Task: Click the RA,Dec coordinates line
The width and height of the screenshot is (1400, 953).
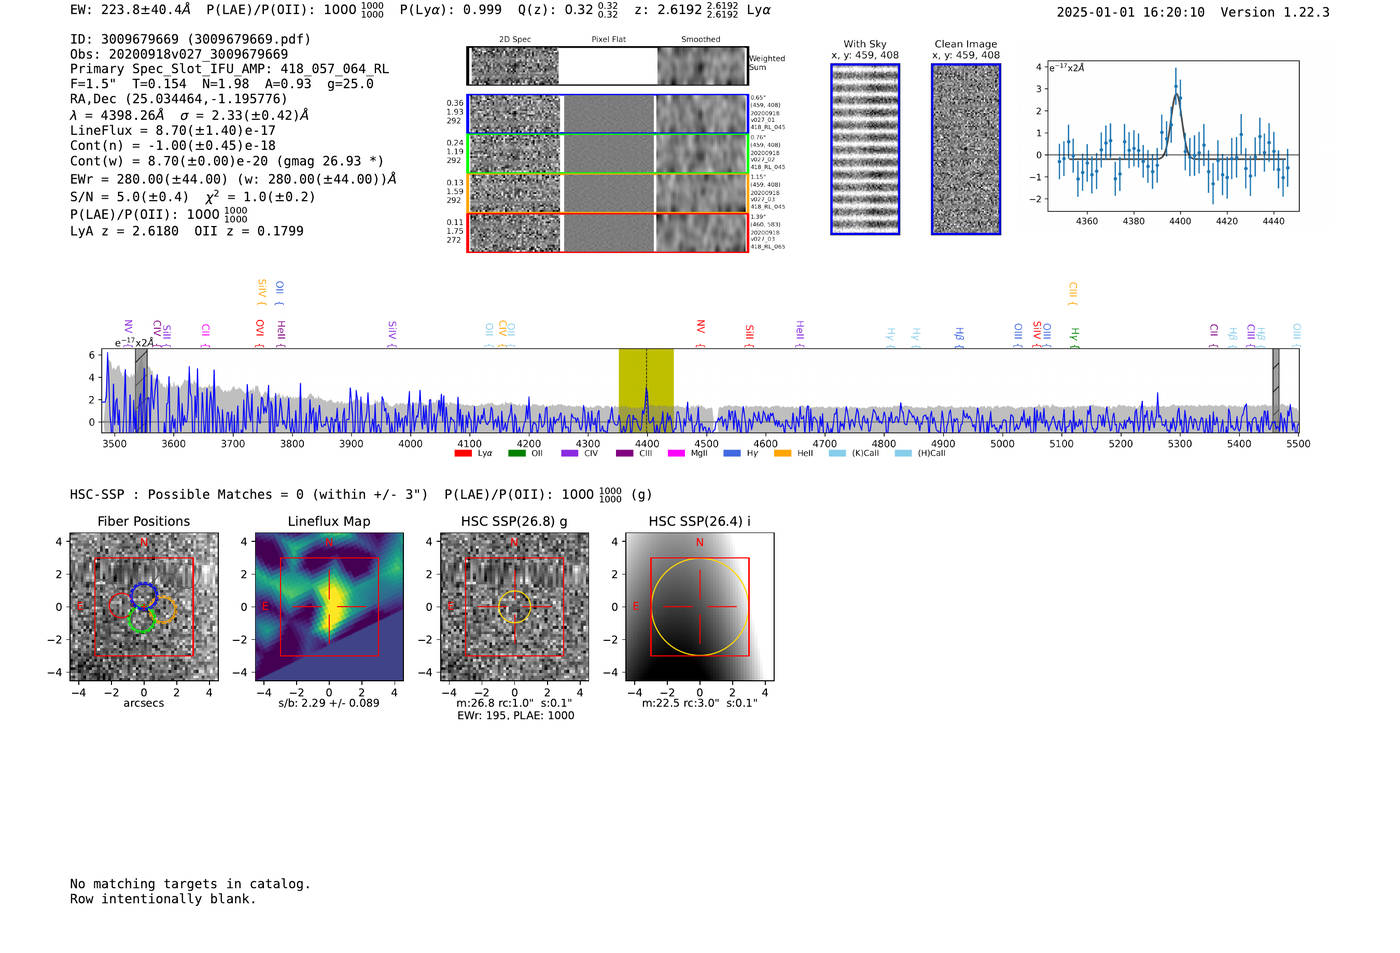Action: coord(179,99)
